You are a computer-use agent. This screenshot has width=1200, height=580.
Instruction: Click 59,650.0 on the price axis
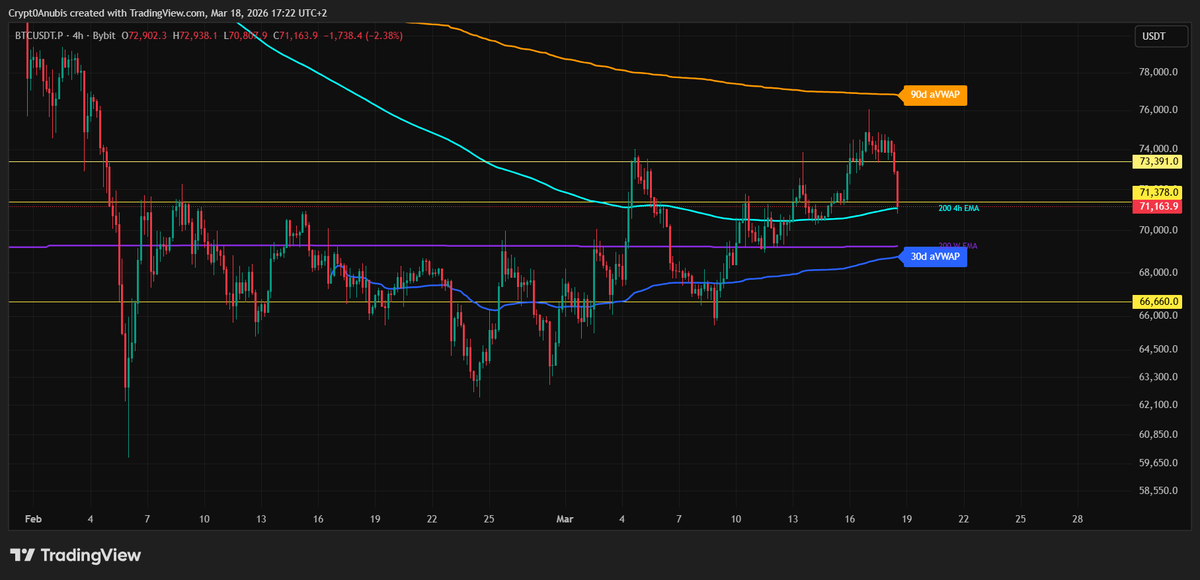click(1158, 463)
